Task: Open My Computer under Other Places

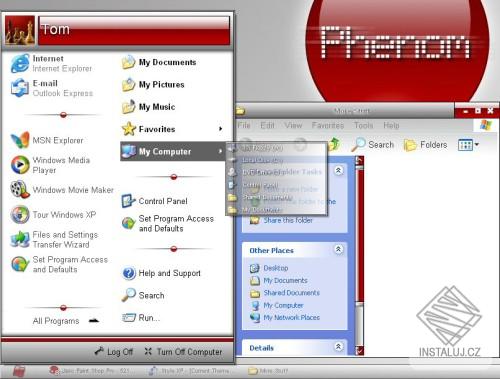Action: 277,305
